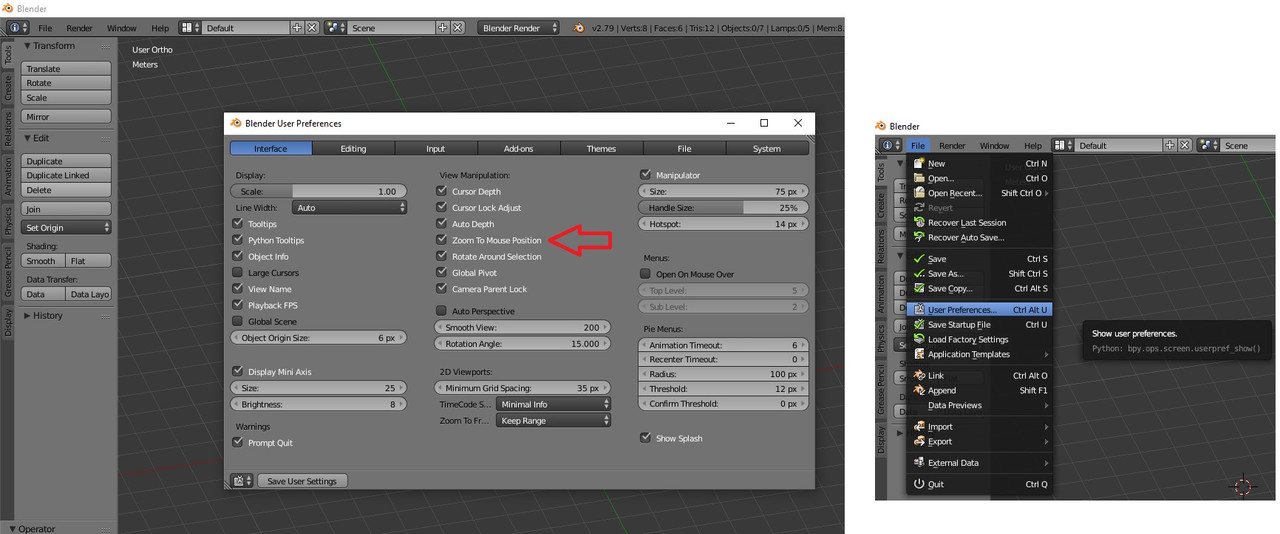Adjust the Smooth View value field
This screenshot has width=1280, height=534.
click(523, 327)
